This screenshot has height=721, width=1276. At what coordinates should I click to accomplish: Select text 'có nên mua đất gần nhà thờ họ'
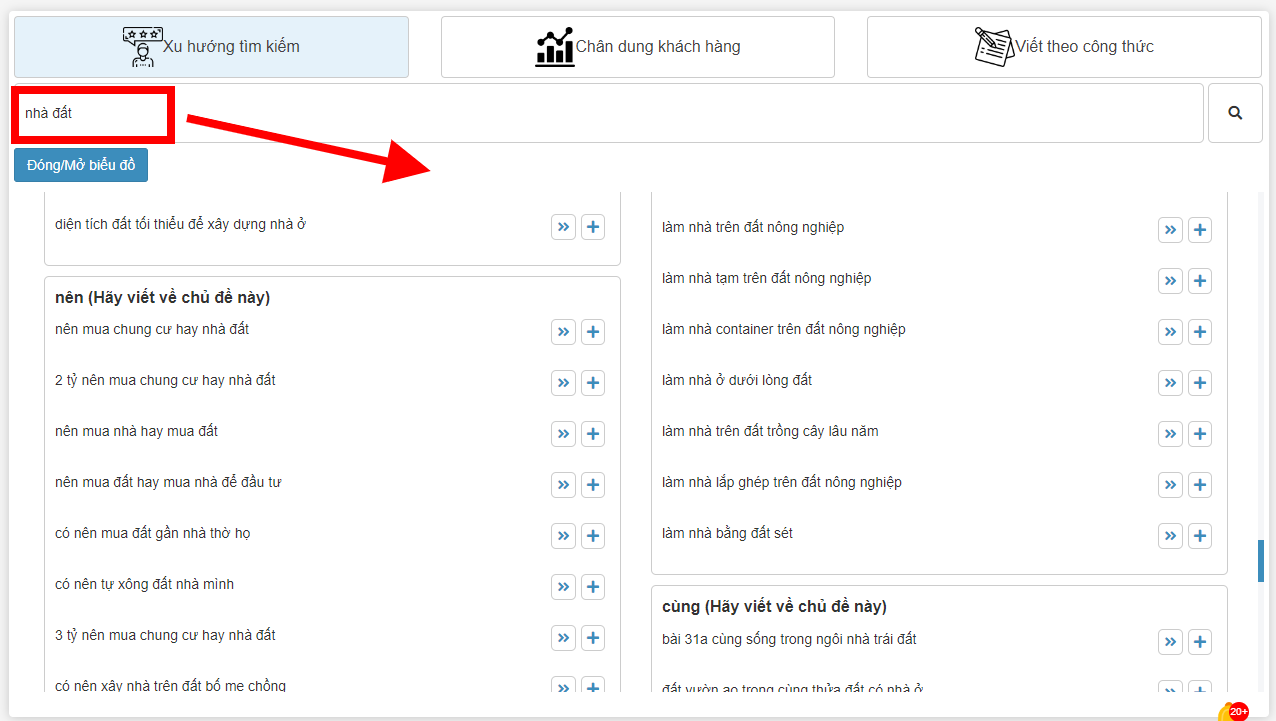153,533
